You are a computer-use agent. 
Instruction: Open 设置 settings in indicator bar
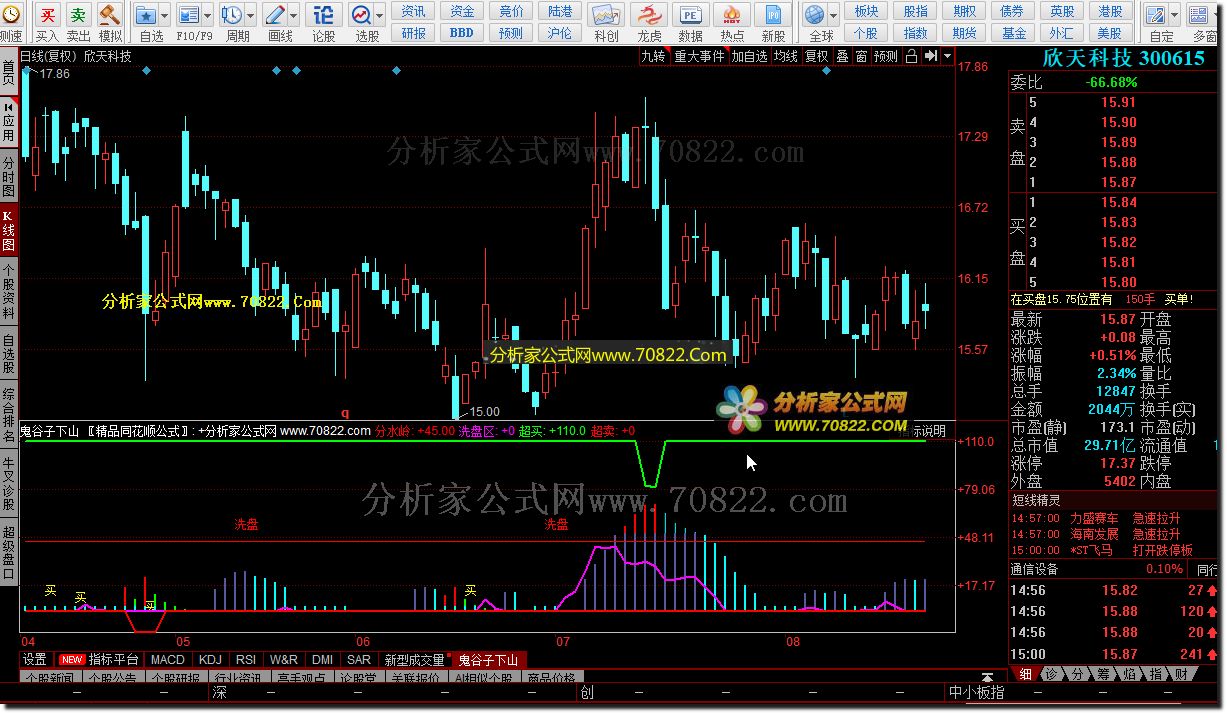point(35,660)
